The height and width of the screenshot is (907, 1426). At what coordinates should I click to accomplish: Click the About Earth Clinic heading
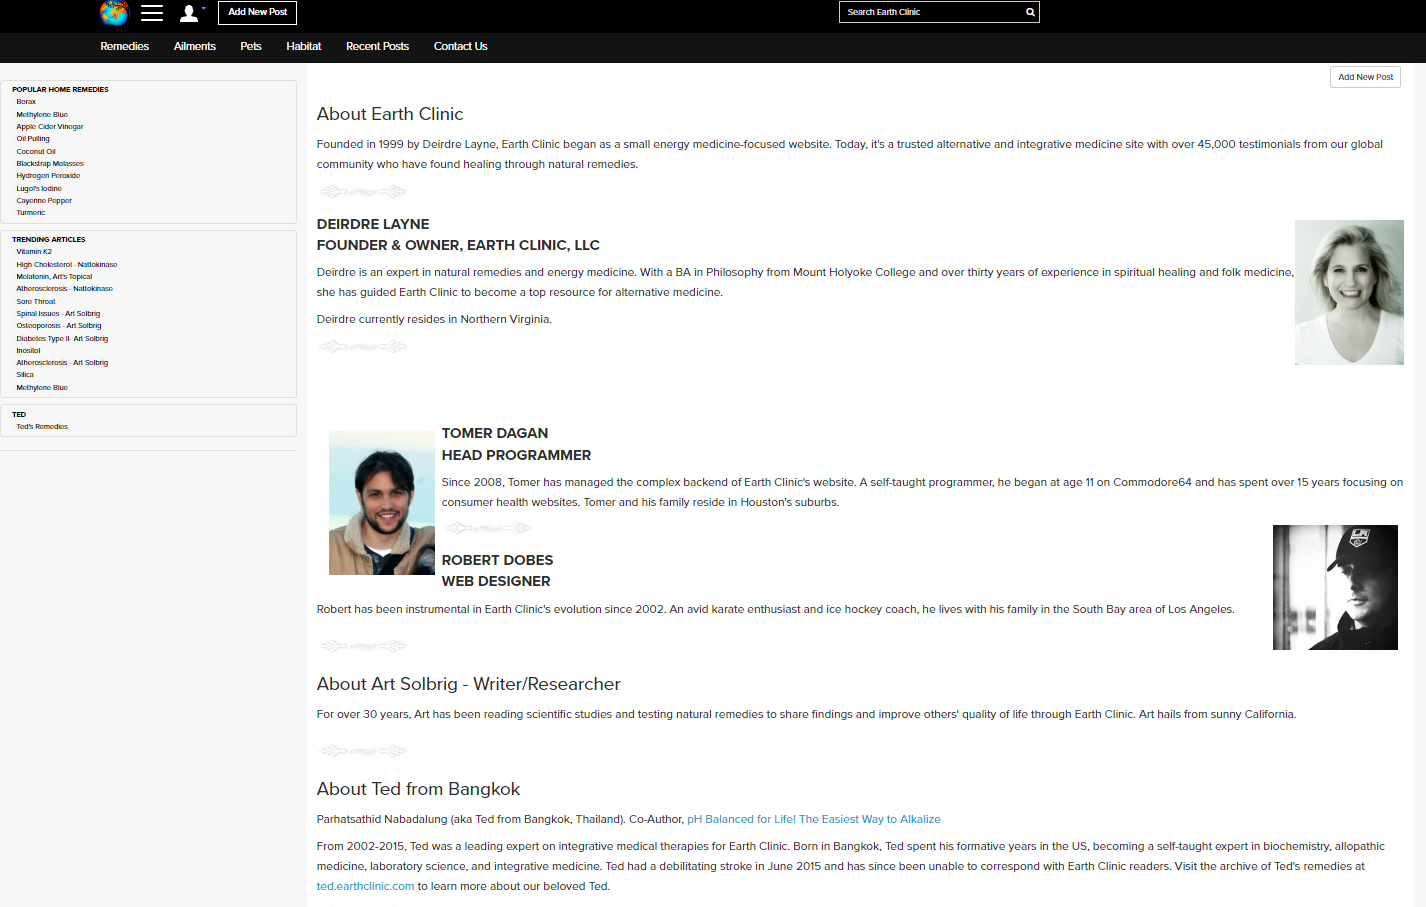pos(390,114)
